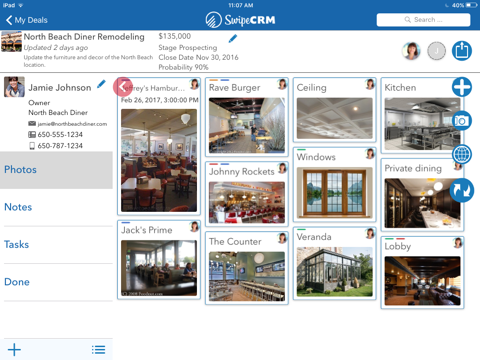The width and height of the screenshot is (480, 360).
Task: Call the work number 650-555-1234
Action: coord(60,135)
